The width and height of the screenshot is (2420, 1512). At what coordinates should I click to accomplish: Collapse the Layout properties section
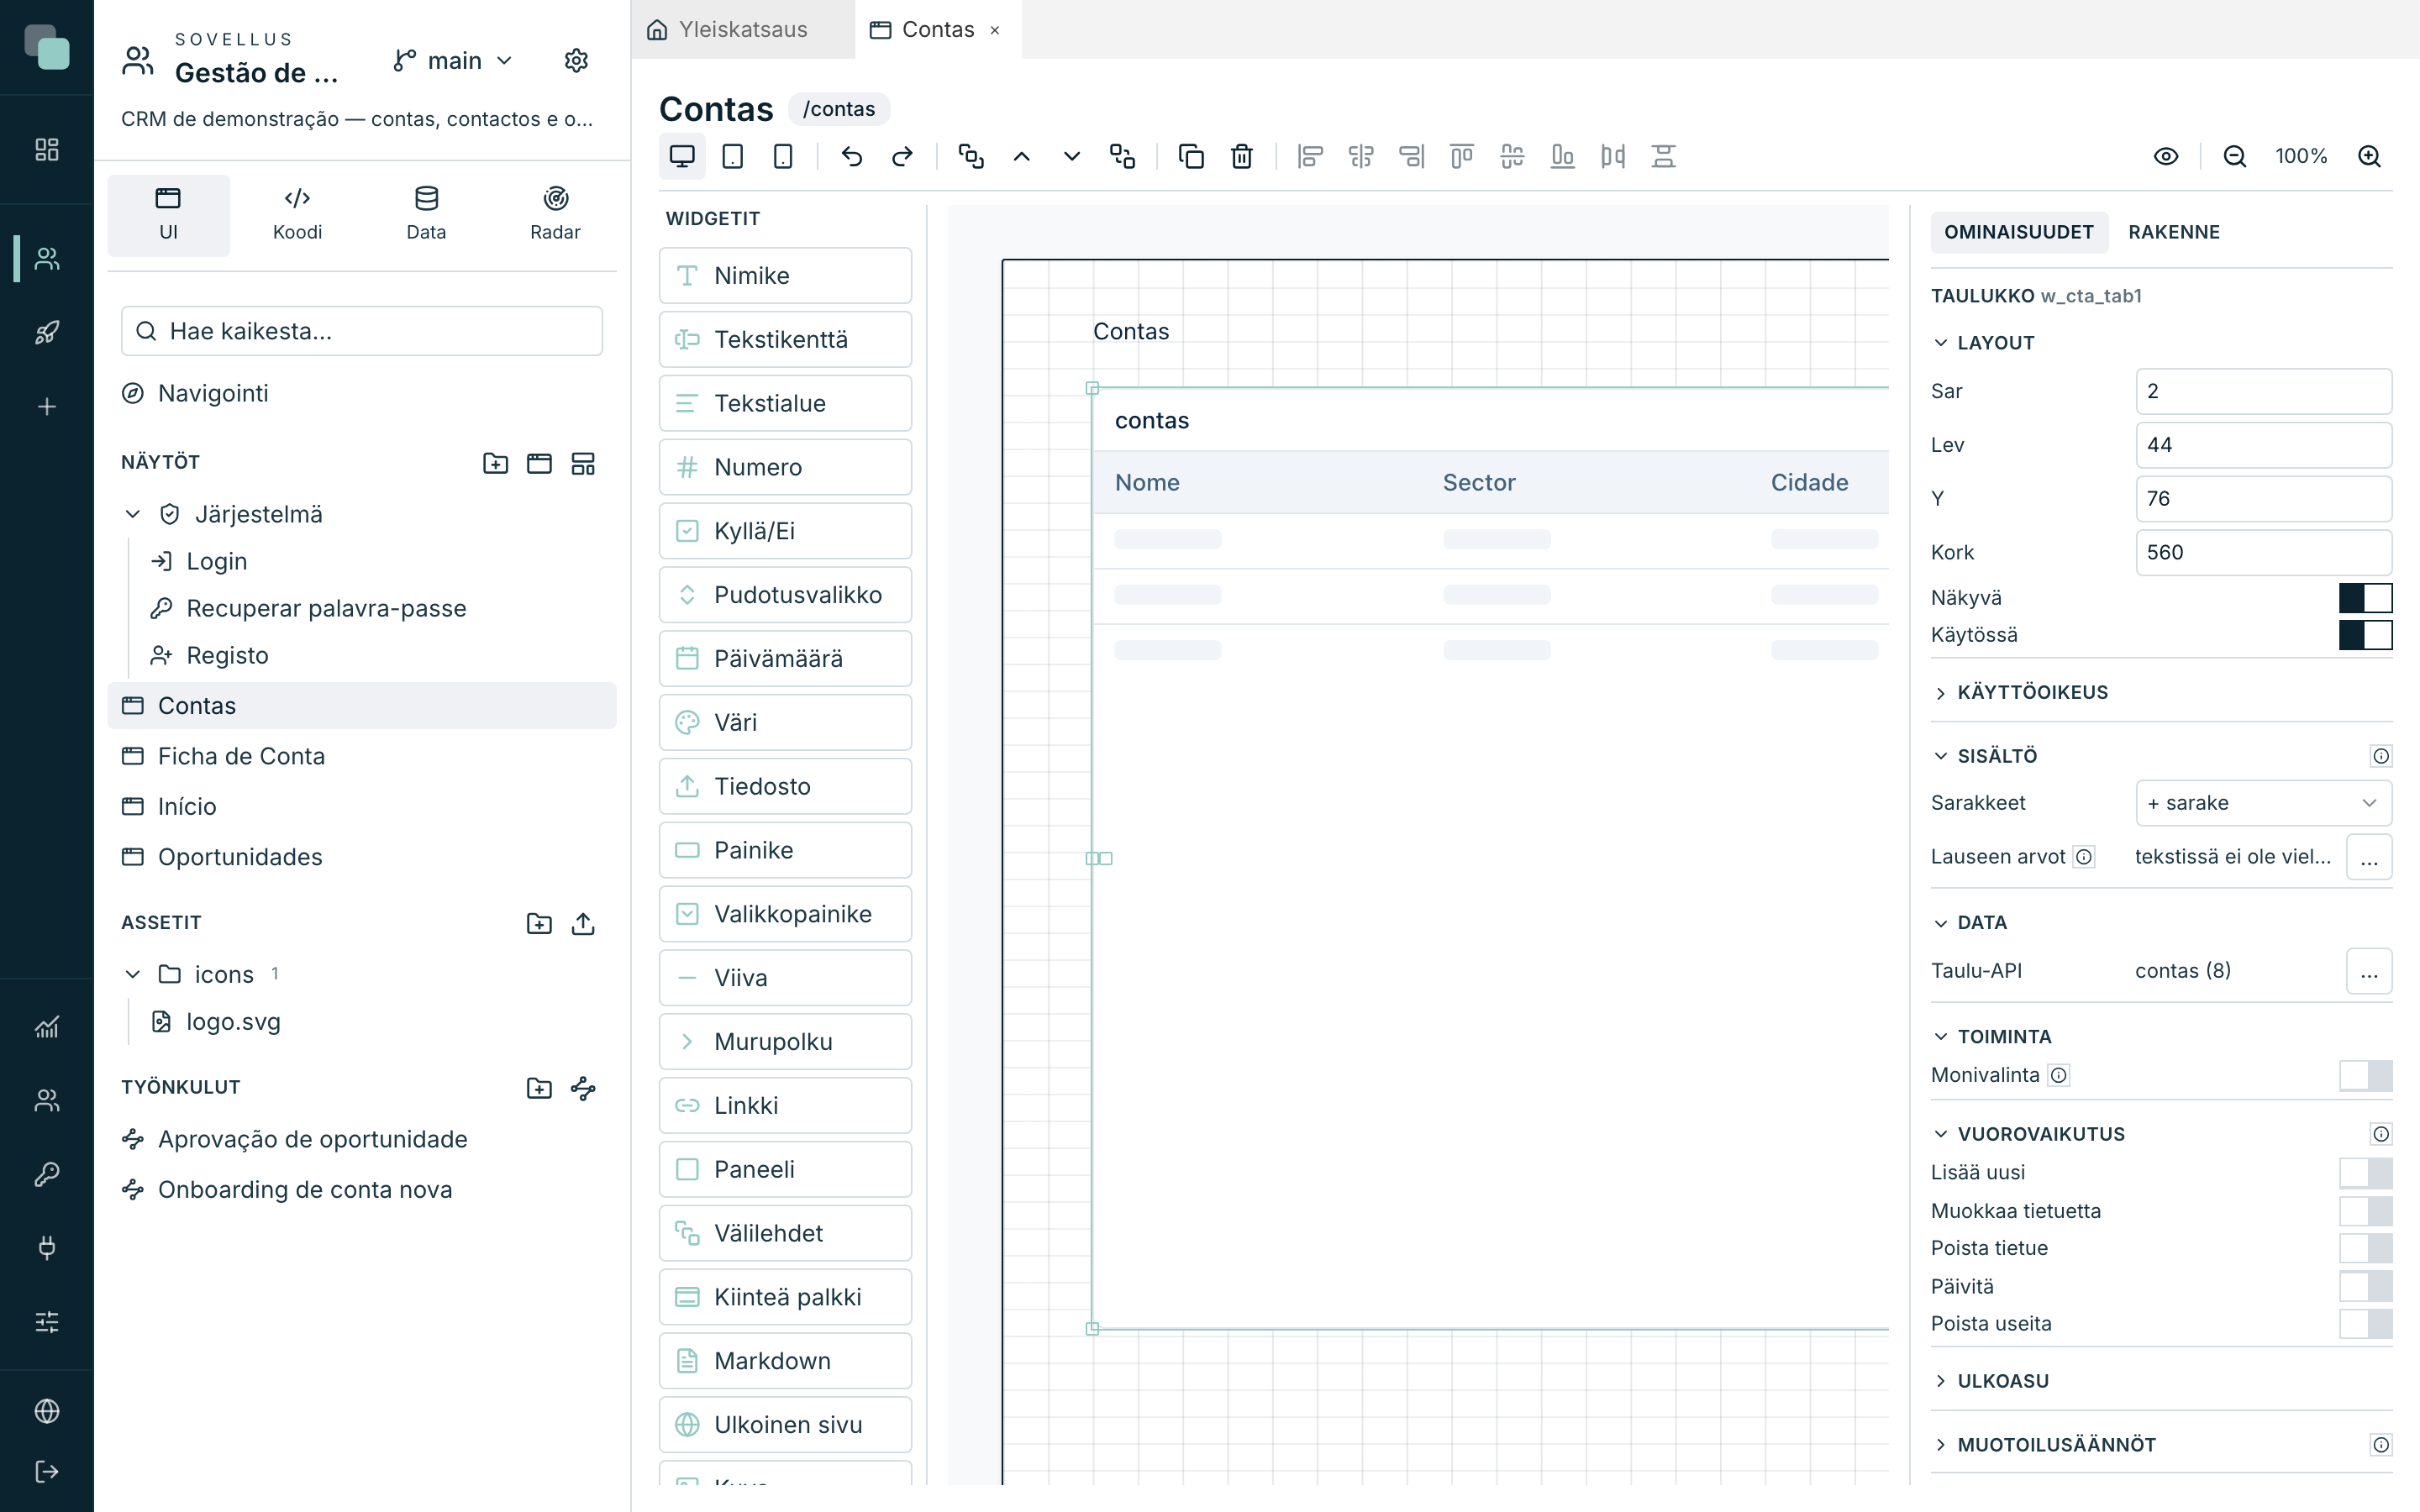pos(1940,343)
